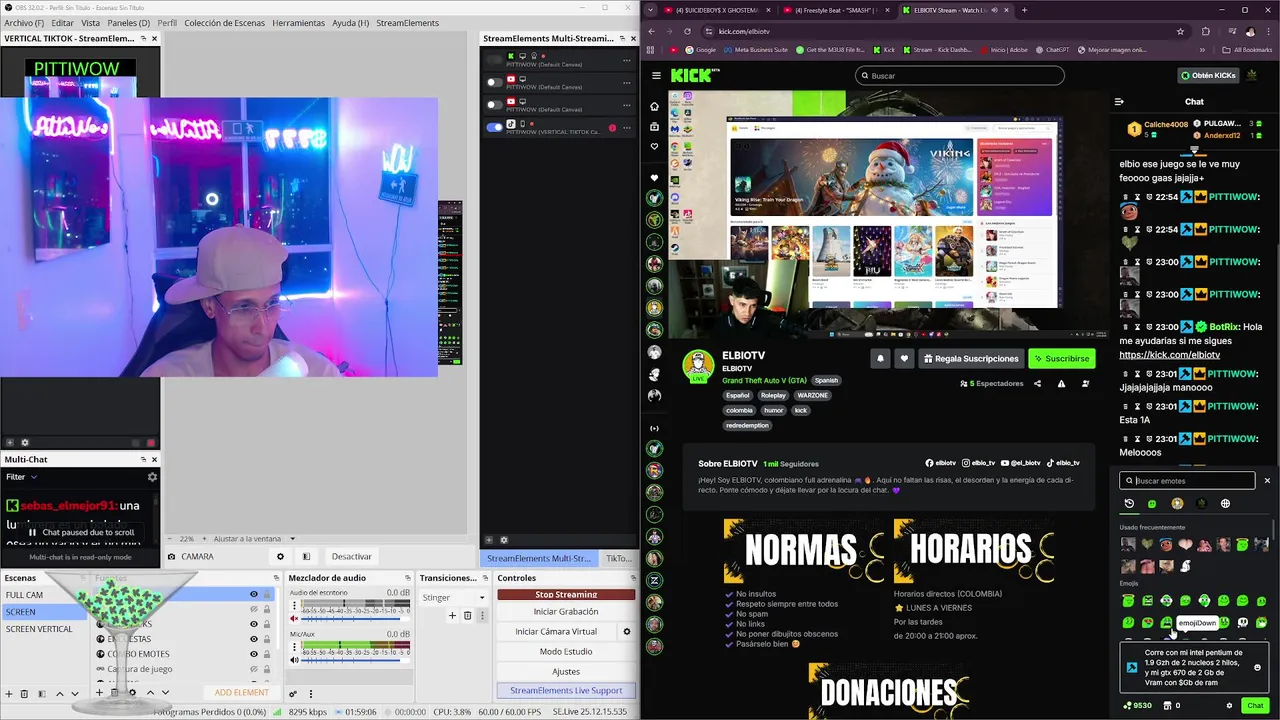This screenshot has height=720, width=1280.
Task: Mute Audio del escritorio speaker icon
Action: [x=295, y=618]
